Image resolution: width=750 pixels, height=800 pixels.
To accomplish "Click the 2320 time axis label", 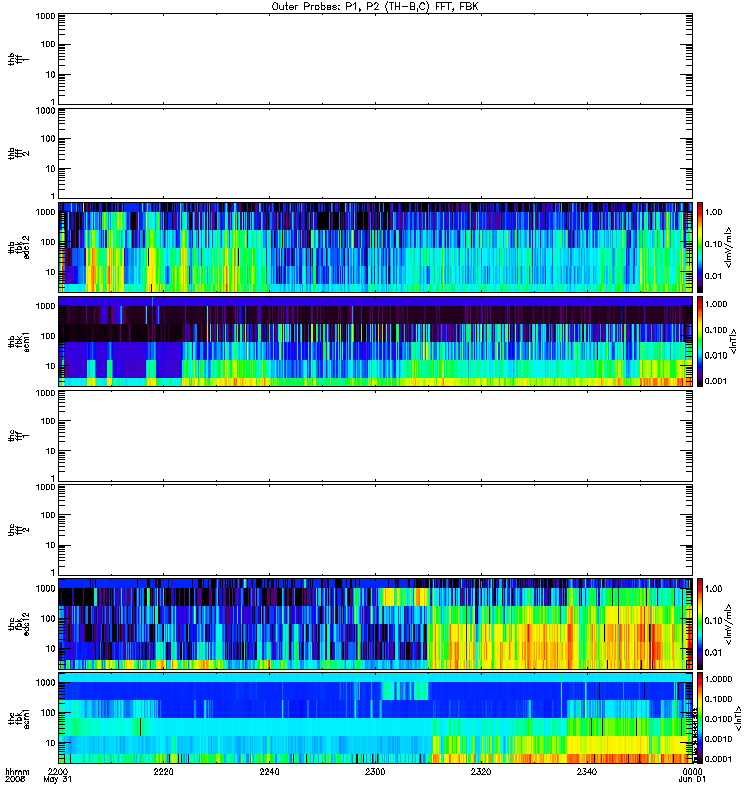I will pyautogui.click(x=481, y=772).
